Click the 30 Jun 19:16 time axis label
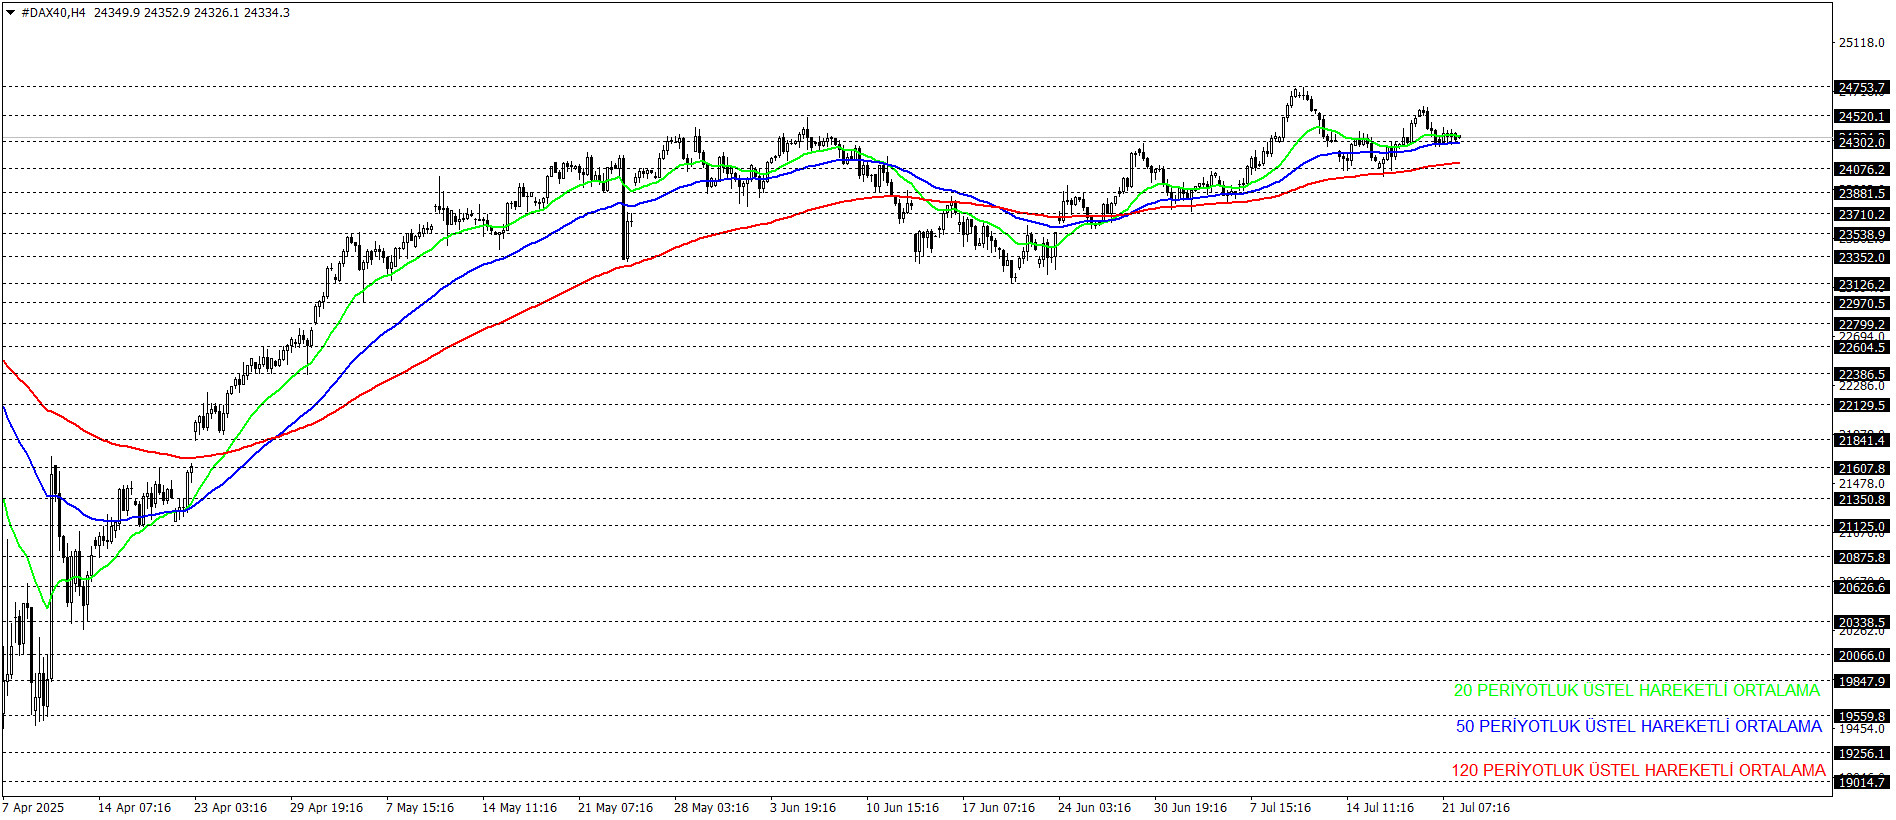This screenshot has width=1896, height=820. tap(1190, 808)
